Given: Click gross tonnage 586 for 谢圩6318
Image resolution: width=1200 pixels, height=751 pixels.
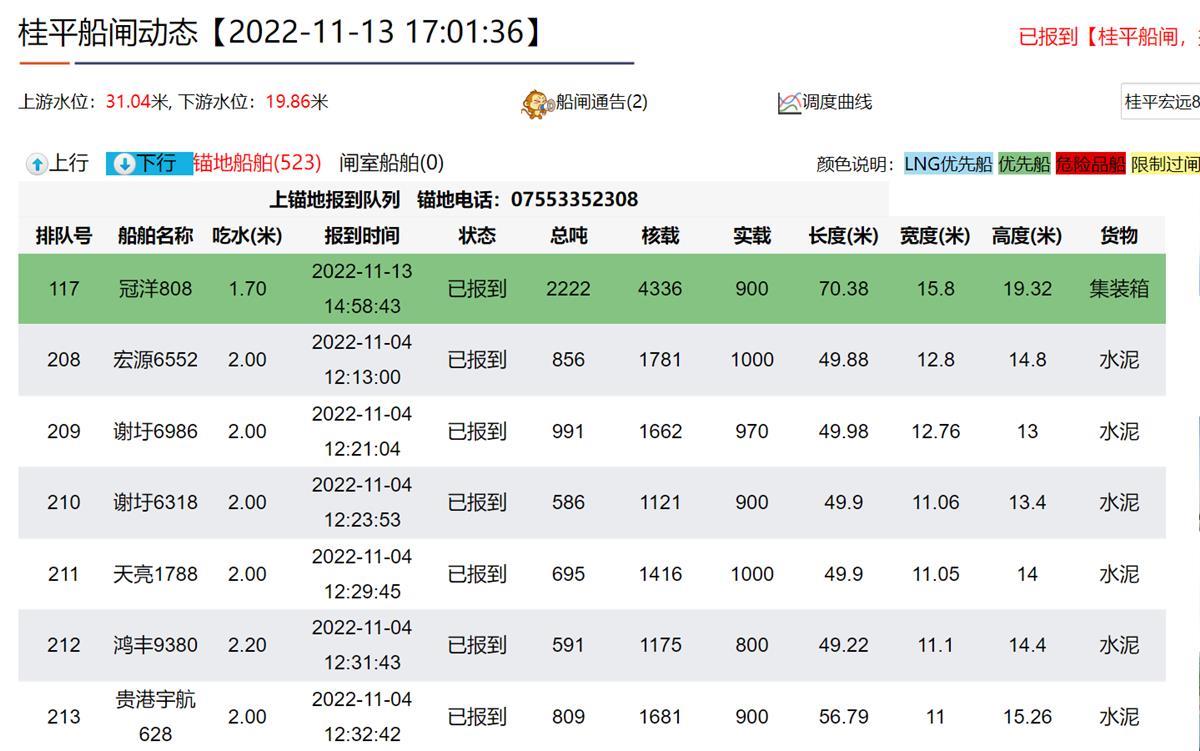Looking at the screenshot, I should pos(568,503).
